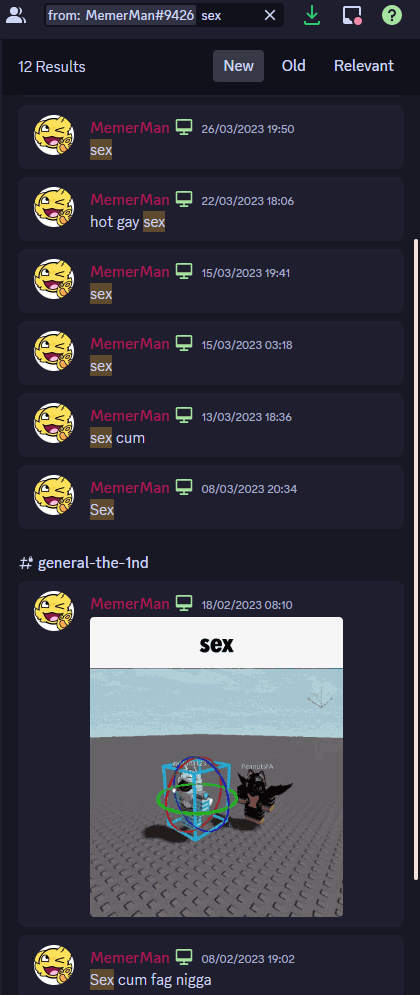Toggle the member list icon
The height and width of the screenshot is (995, 420).
tap(15, 15)
